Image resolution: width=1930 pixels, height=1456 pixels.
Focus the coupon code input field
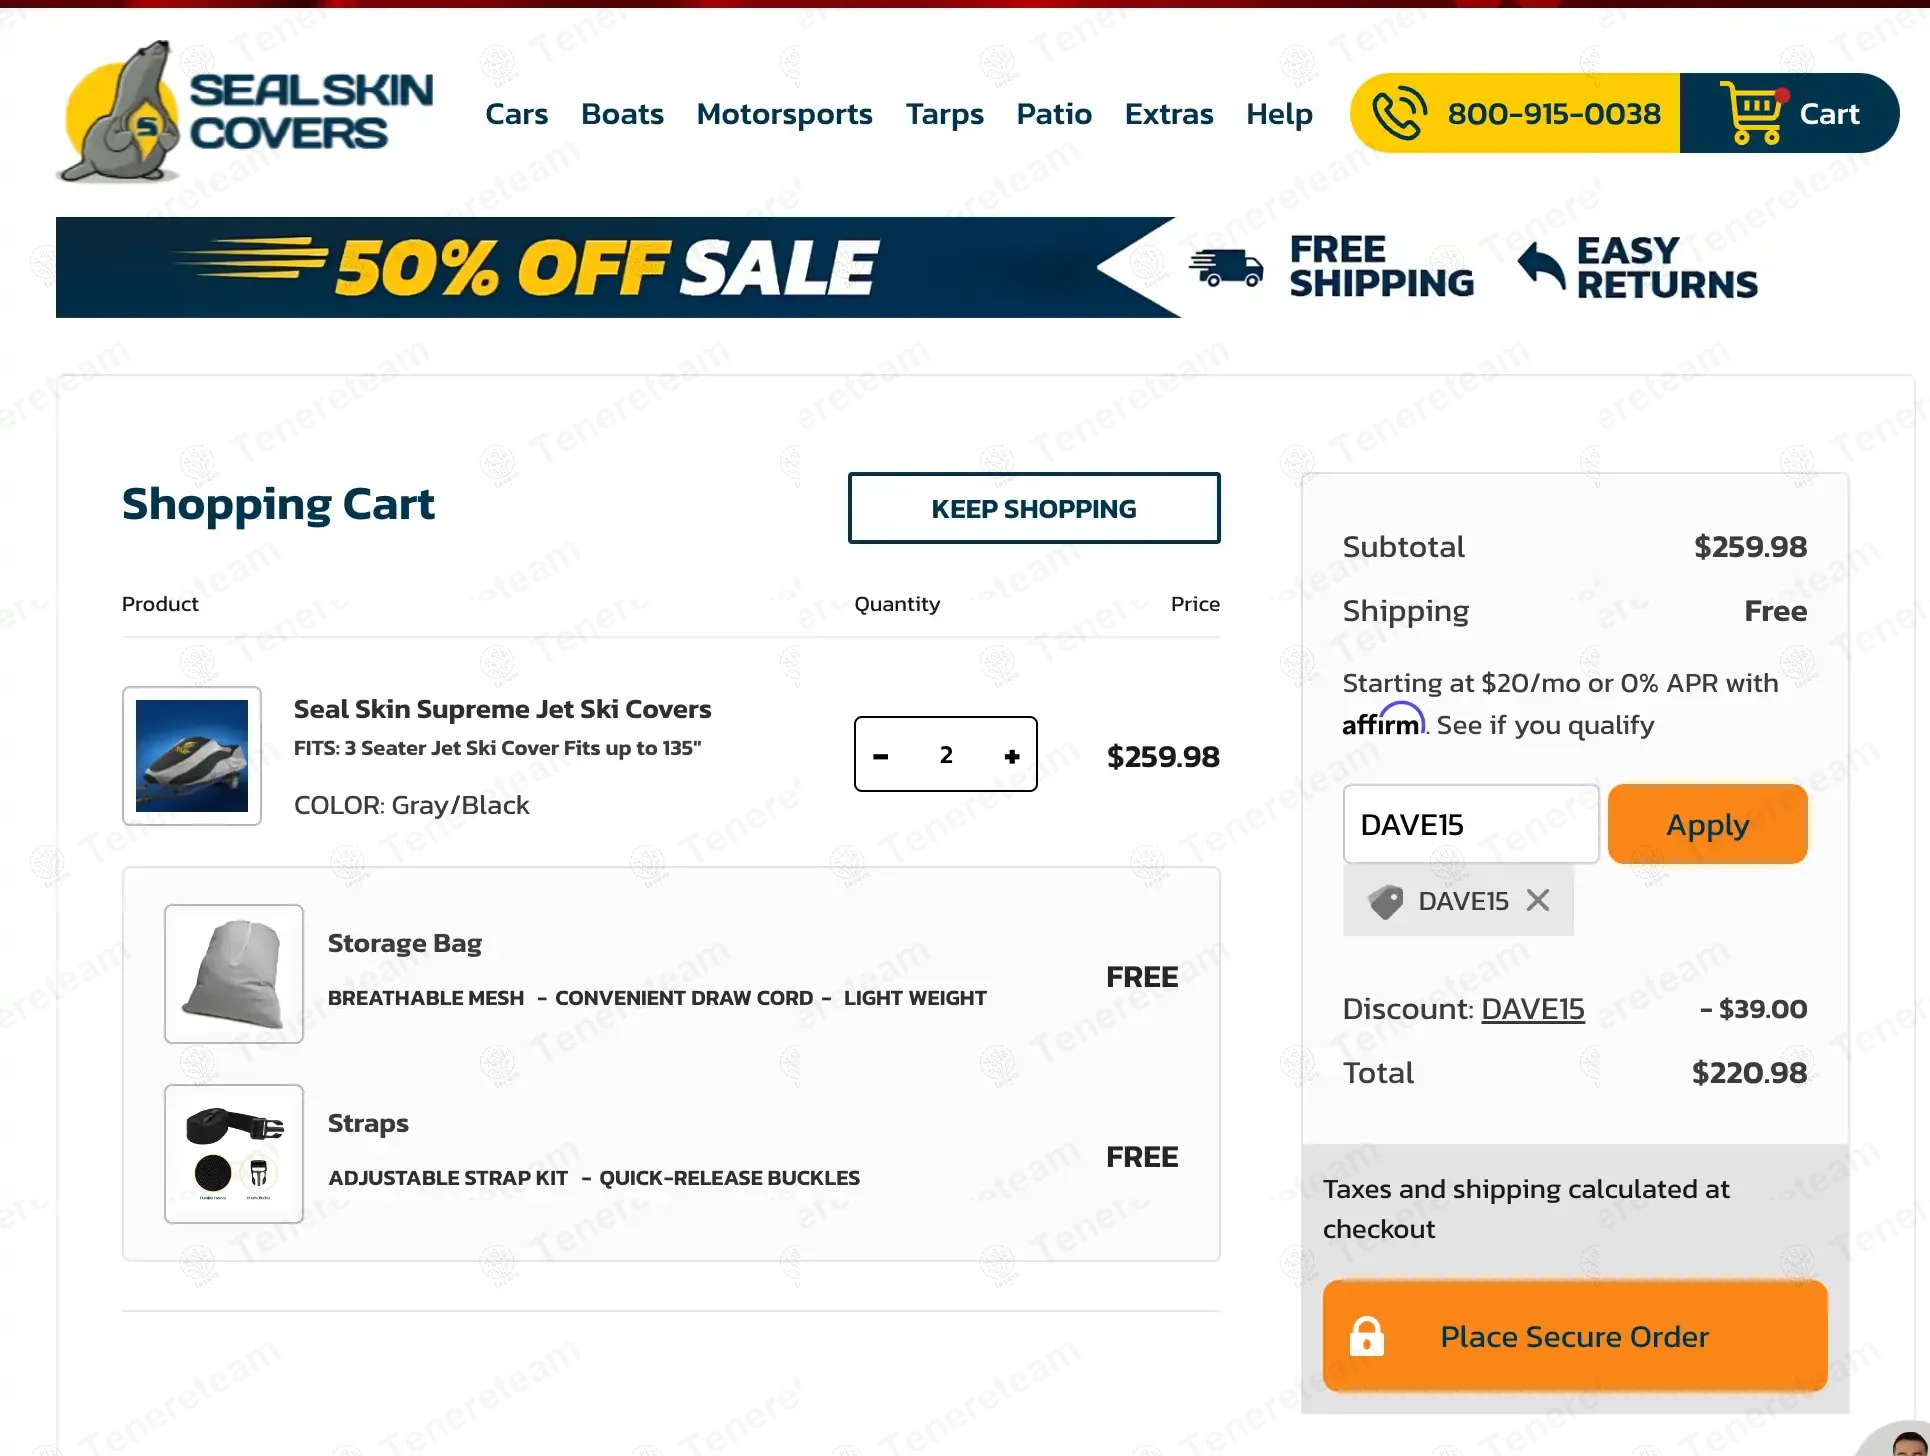tap(1470, 825)
